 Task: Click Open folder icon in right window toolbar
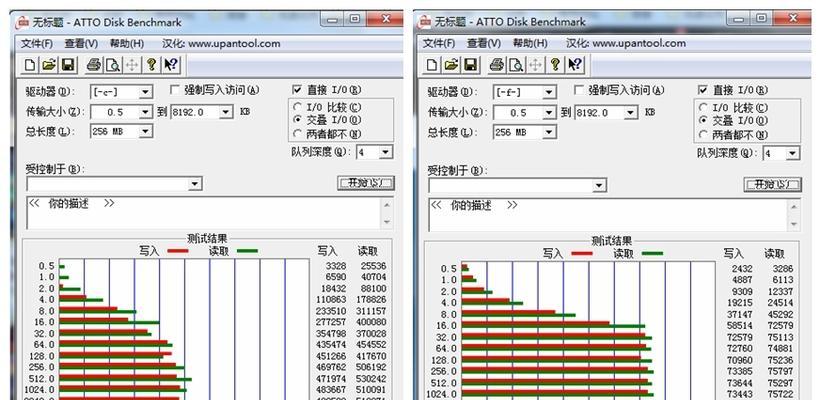pos(451,65)
